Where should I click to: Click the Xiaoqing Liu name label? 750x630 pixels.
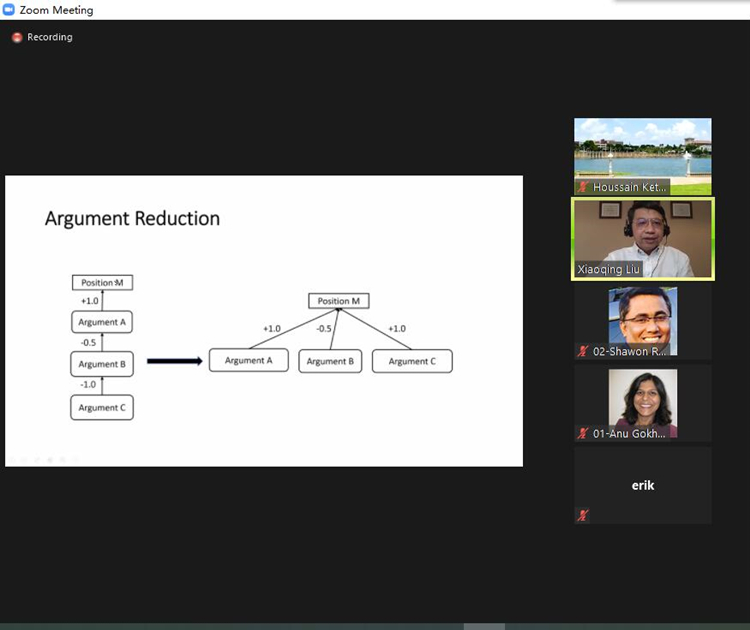[x=608, y=269]
